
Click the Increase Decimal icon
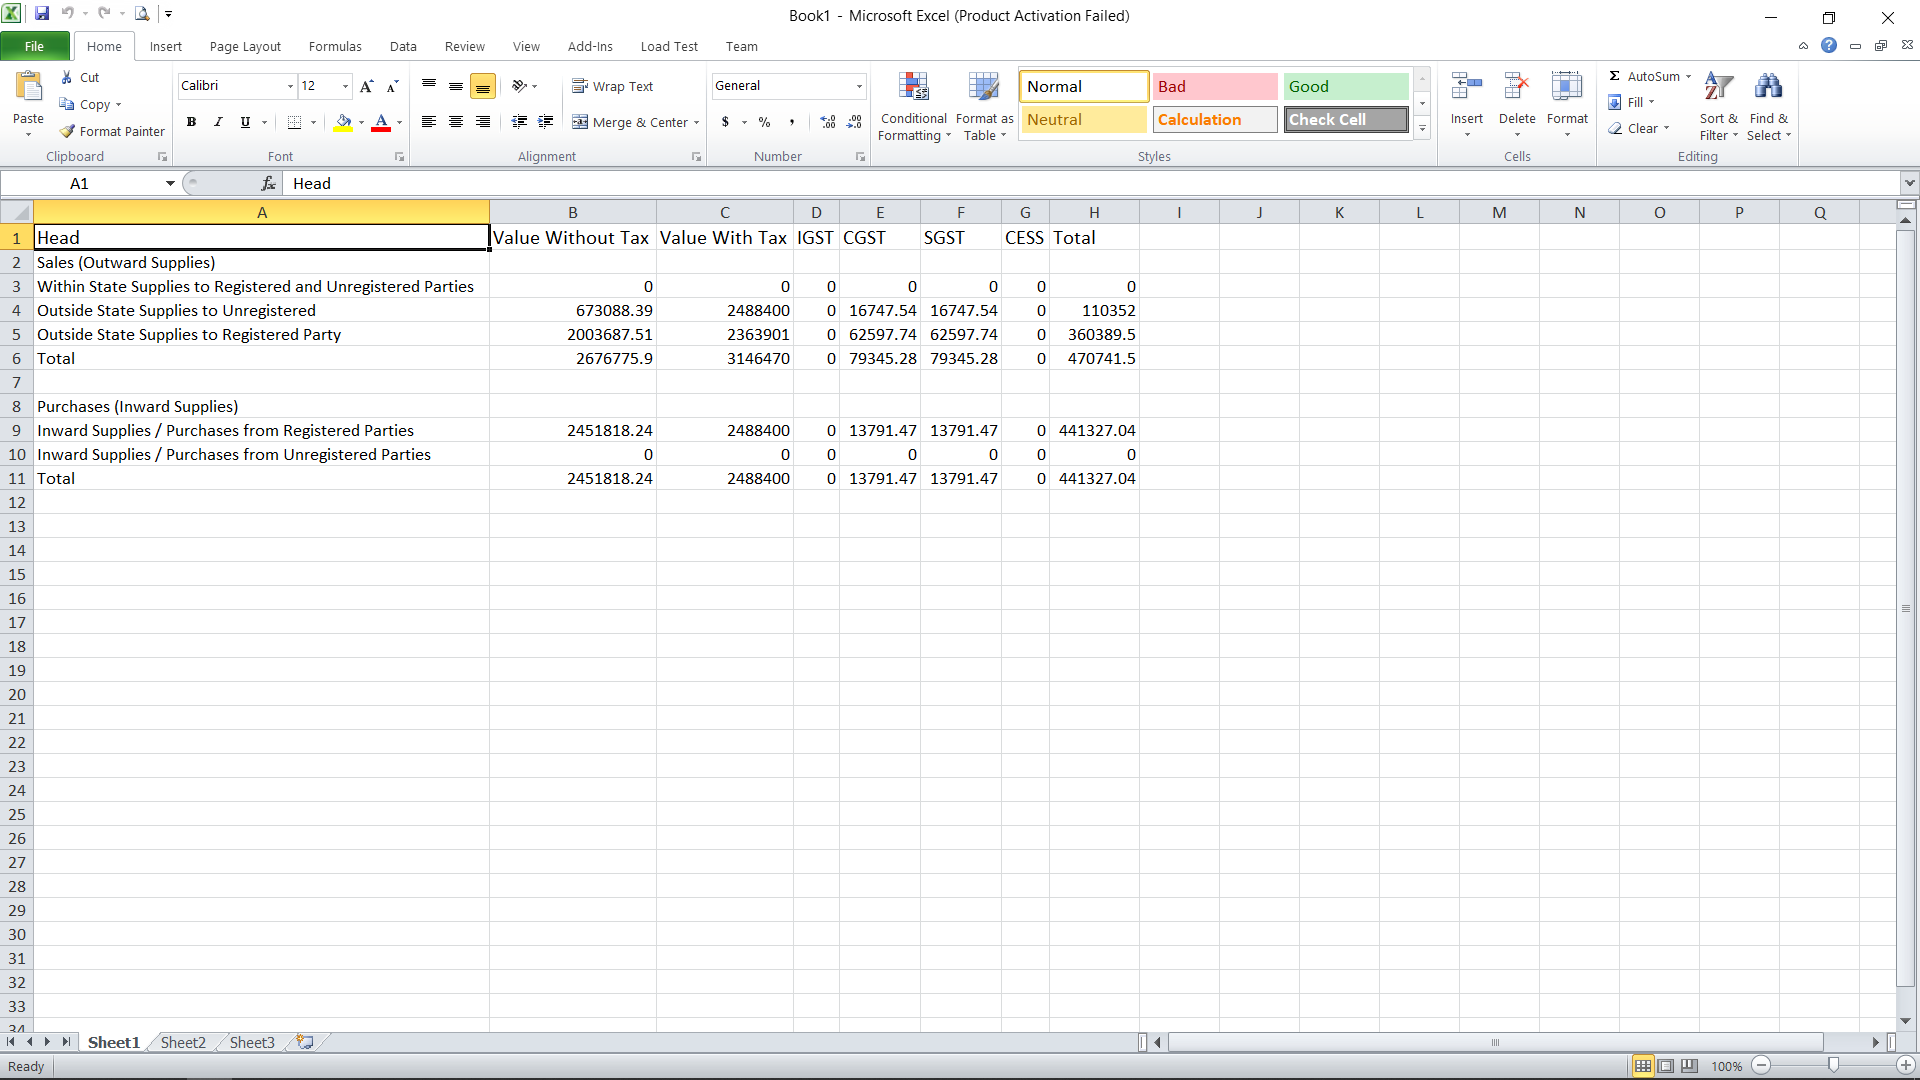coord(828,122)
